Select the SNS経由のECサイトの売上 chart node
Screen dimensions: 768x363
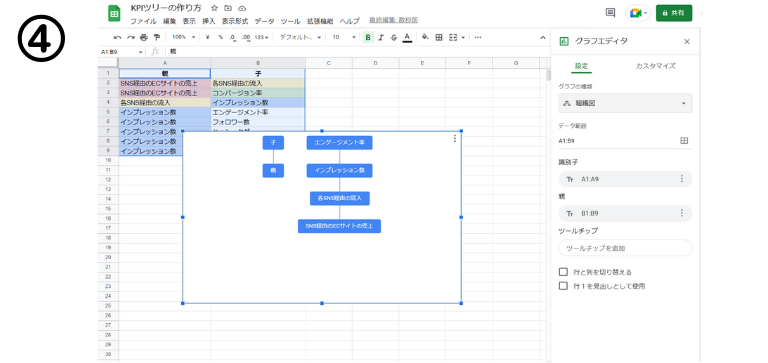click(339, 226)
